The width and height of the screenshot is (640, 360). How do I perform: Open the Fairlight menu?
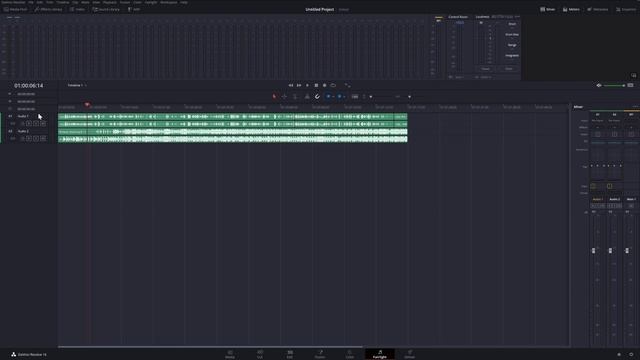pyautogui.click(x=151, y=2)
